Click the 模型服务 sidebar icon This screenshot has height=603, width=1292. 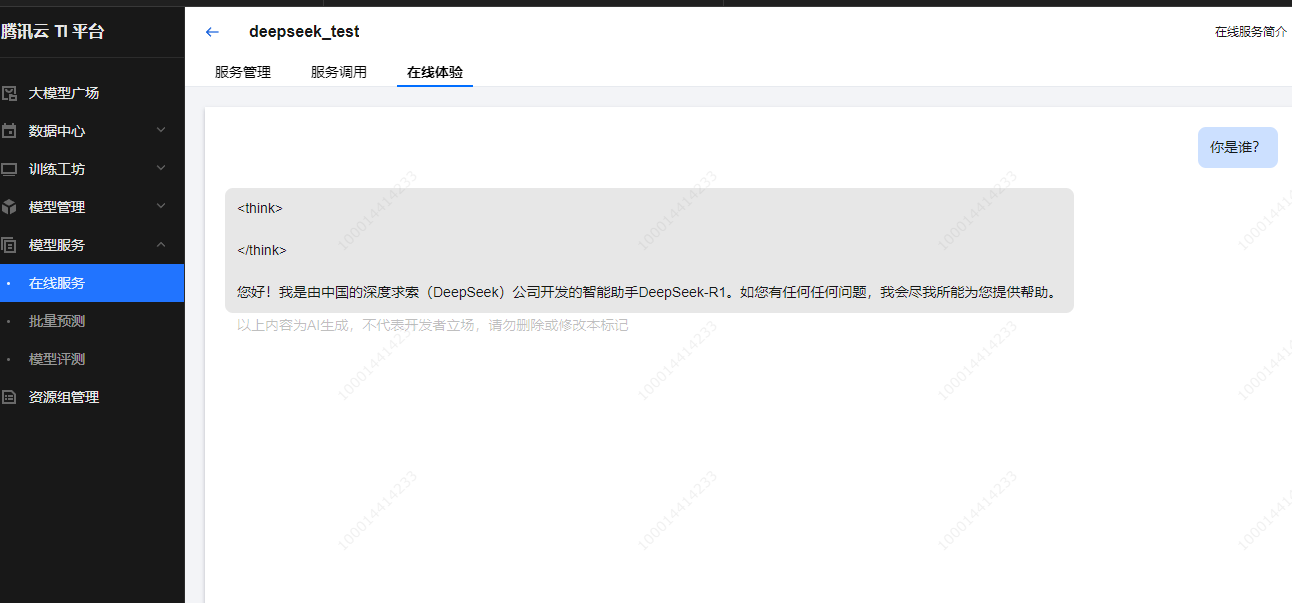click(9, 245)
